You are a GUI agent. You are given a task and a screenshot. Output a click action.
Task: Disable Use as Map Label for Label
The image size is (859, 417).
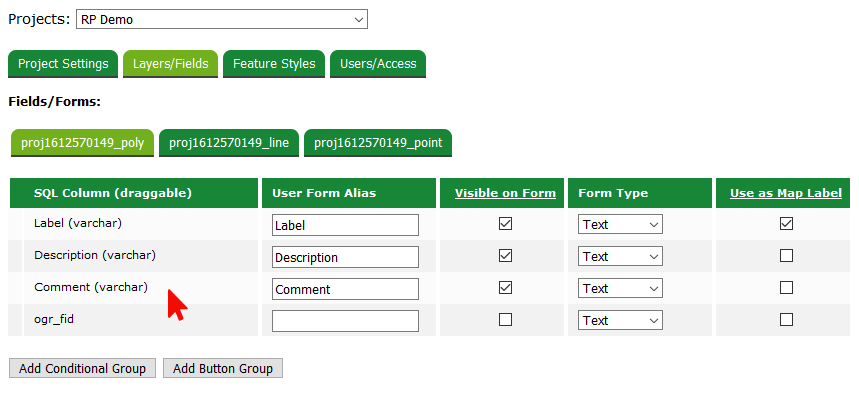[786, 224]
